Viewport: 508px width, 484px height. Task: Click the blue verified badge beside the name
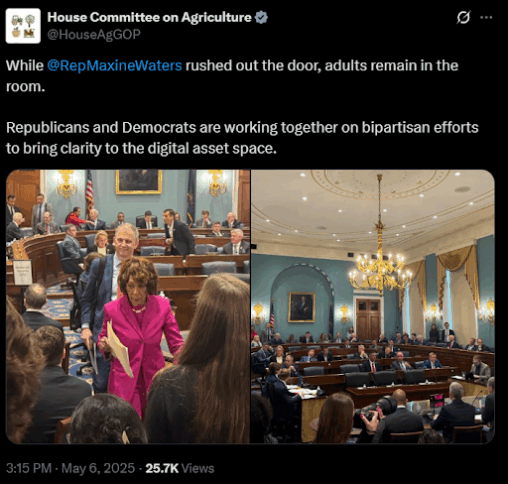pos(261,17)
